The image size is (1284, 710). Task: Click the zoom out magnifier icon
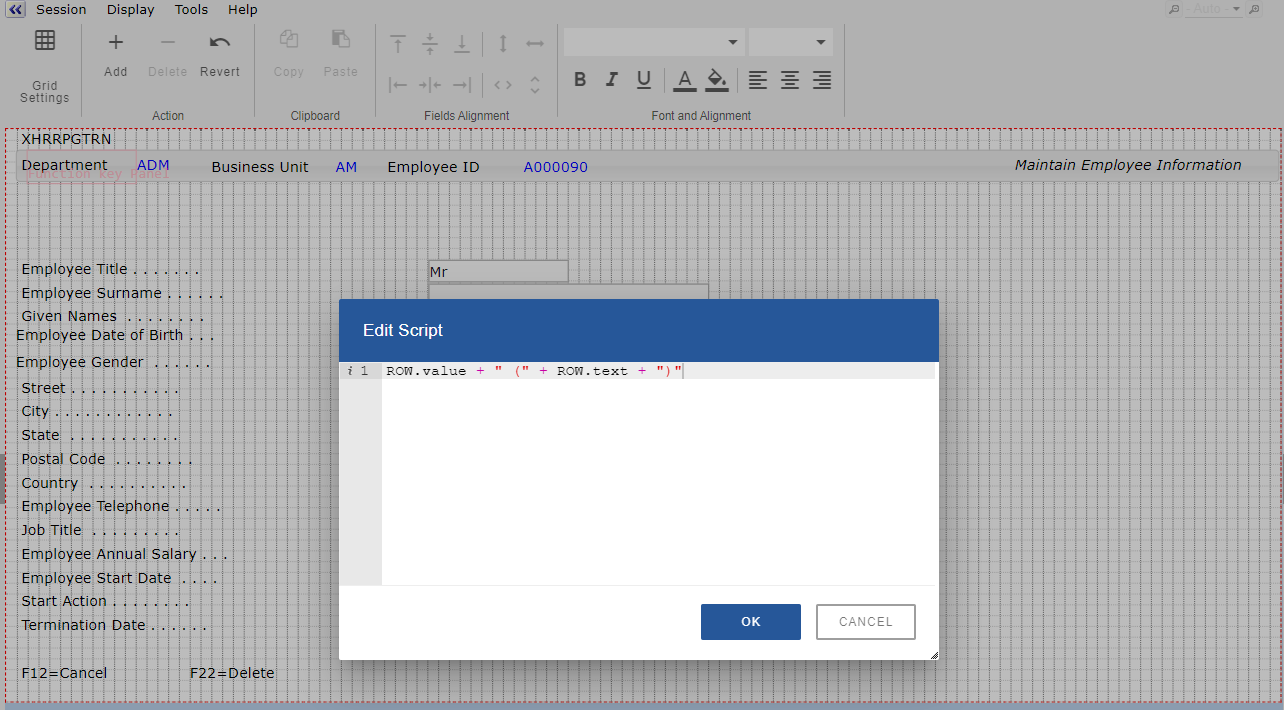coord(1175,9)
